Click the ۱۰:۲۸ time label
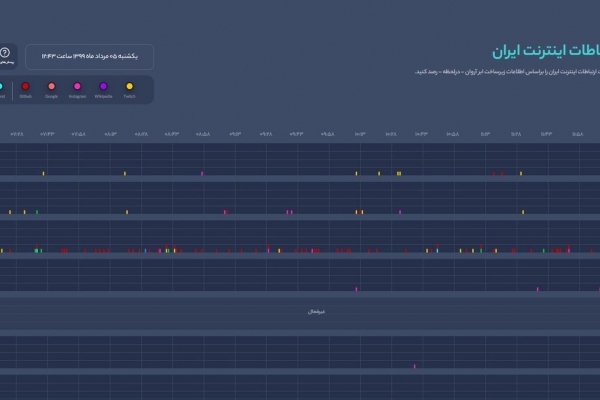The image size is (600, 400). tap(391, 134)
